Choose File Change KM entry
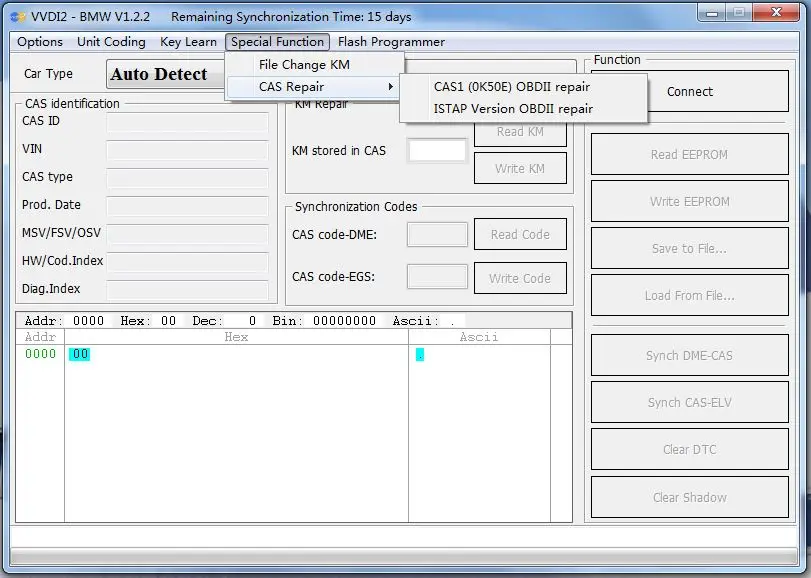Viewport: 811px width, 578px height. click(314, 65)
